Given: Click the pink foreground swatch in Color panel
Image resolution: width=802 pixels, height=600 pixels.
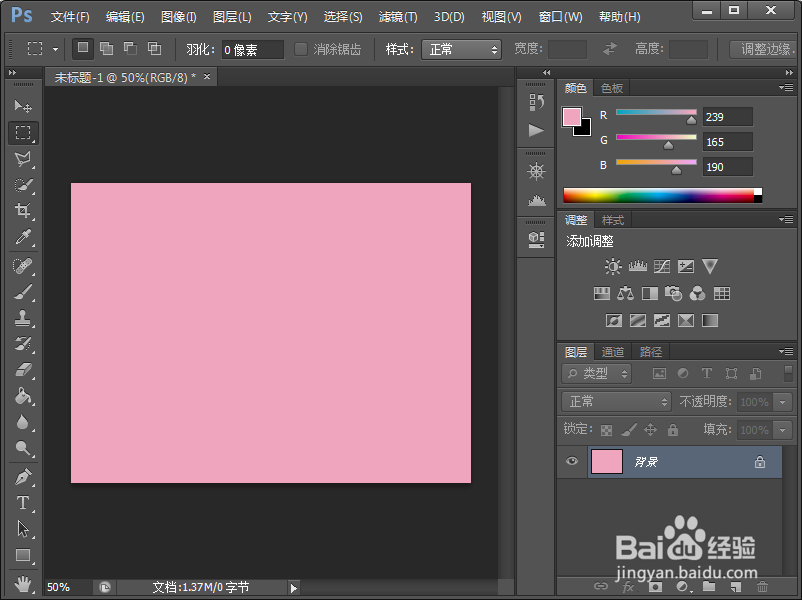Looking at the screenshot, I should click(x=573, y=118).
